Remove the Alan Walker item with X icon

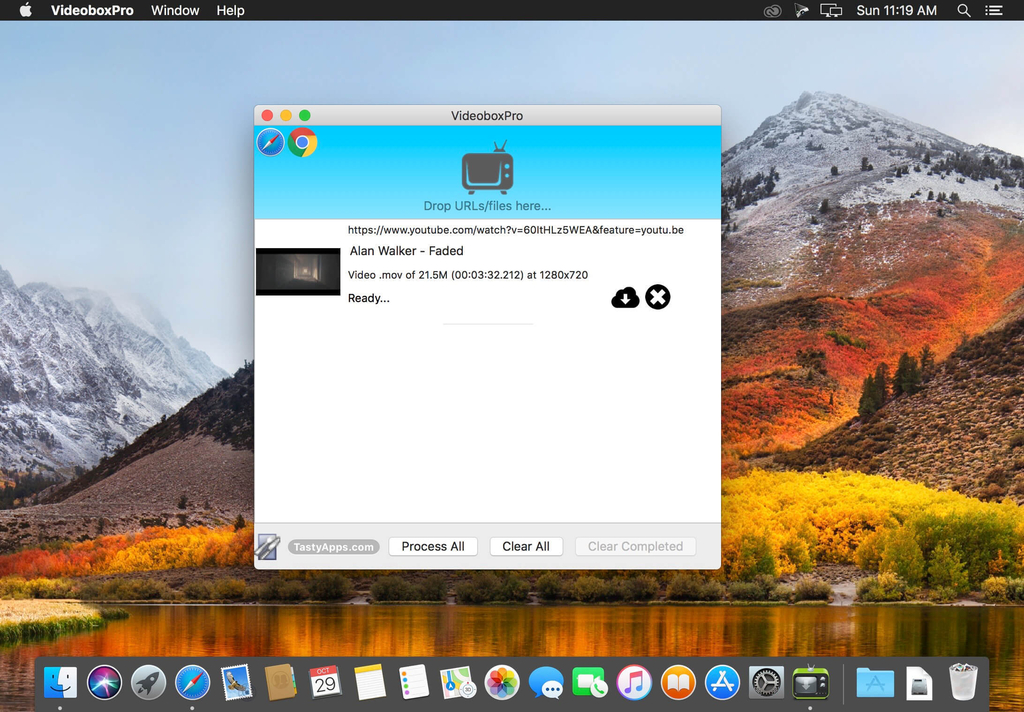[658, 297]
